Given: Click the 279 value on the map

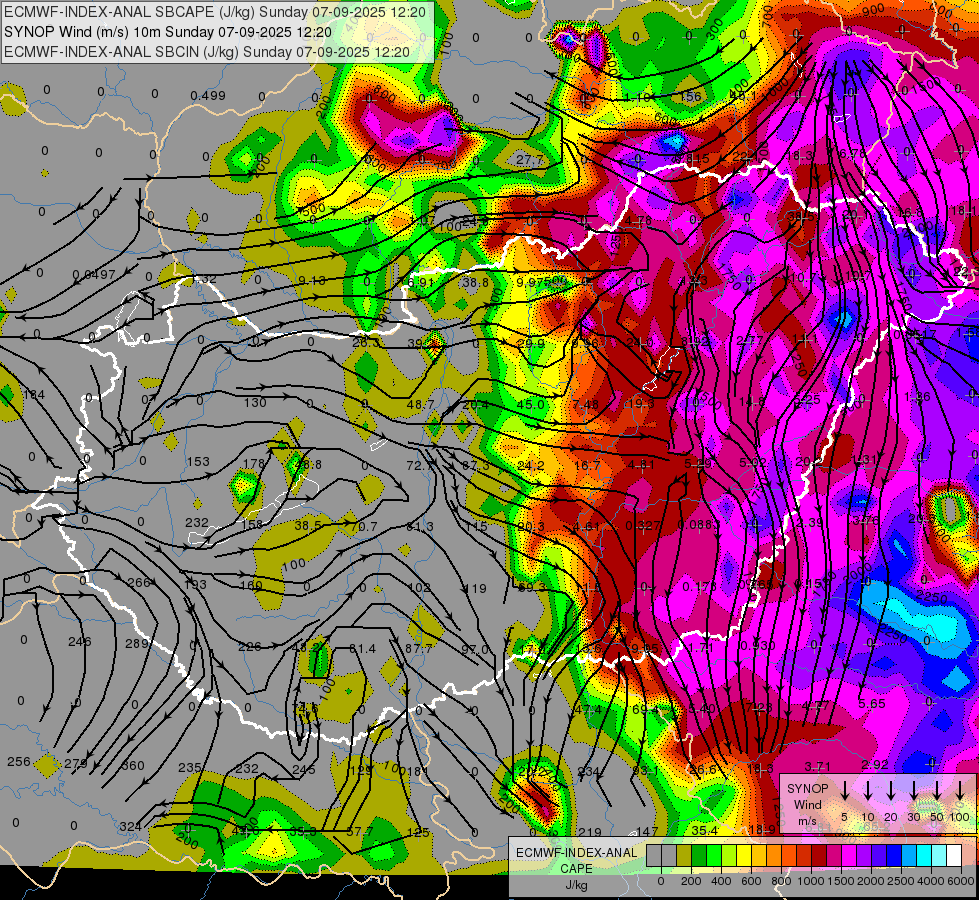Looking at the screenshot, I should [x=76, y=764].
